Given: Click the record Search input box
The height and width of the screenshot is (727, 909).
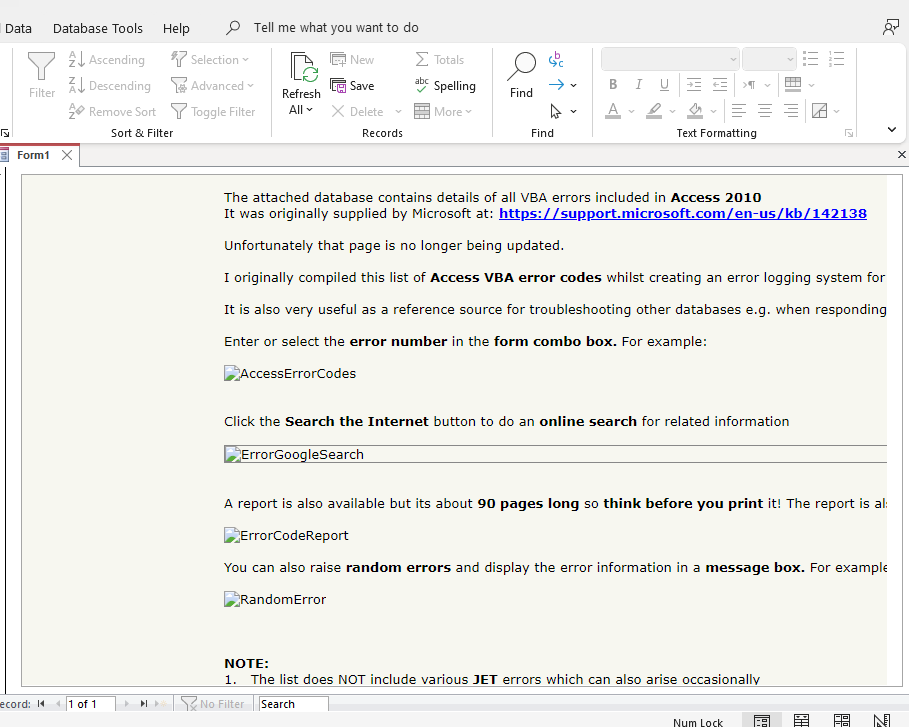Looking at the screenshot, I should (292, 704).
